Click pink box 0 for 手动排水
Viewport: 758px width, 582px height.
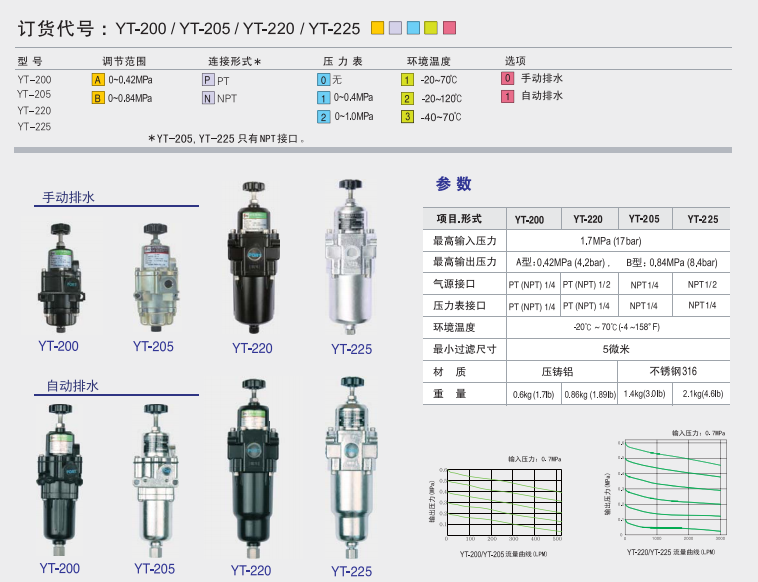pos(507,78)
